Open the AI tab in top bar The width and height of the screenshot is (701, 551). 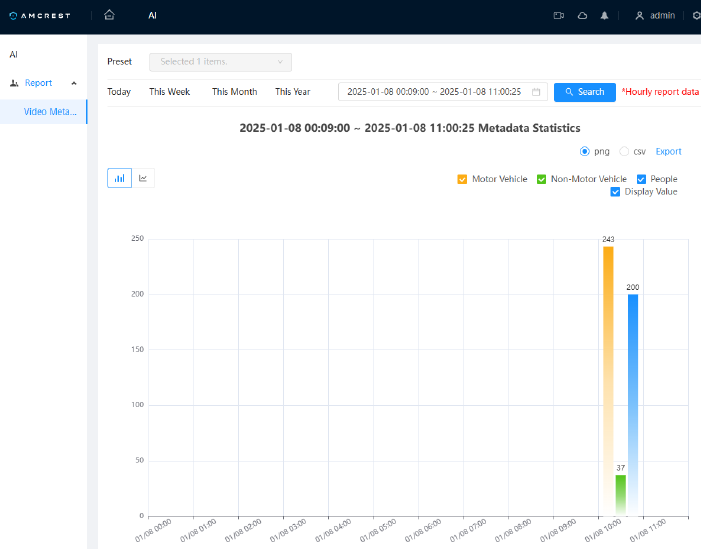click(x=152, y=16)
